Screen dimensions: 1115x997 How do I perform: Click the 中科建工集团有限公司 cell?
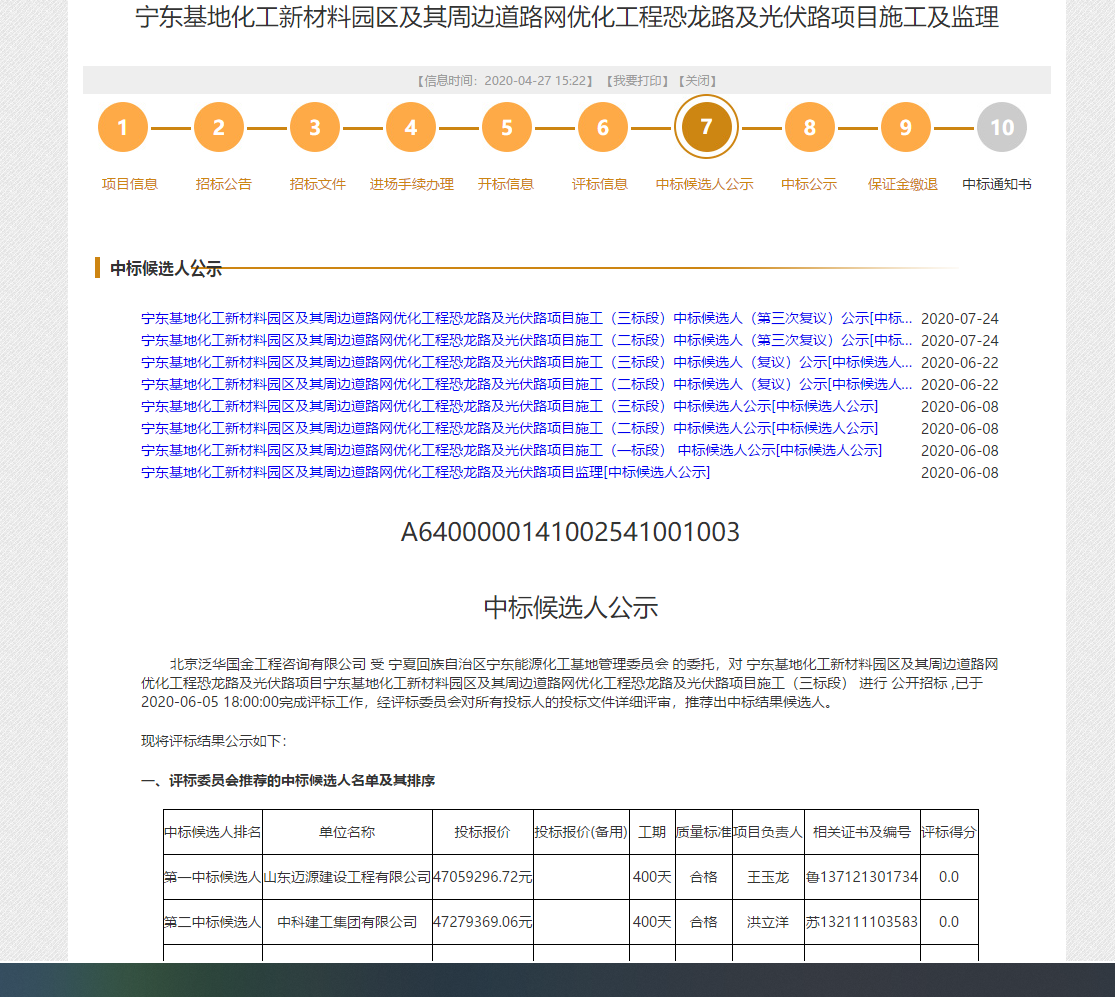347,922
